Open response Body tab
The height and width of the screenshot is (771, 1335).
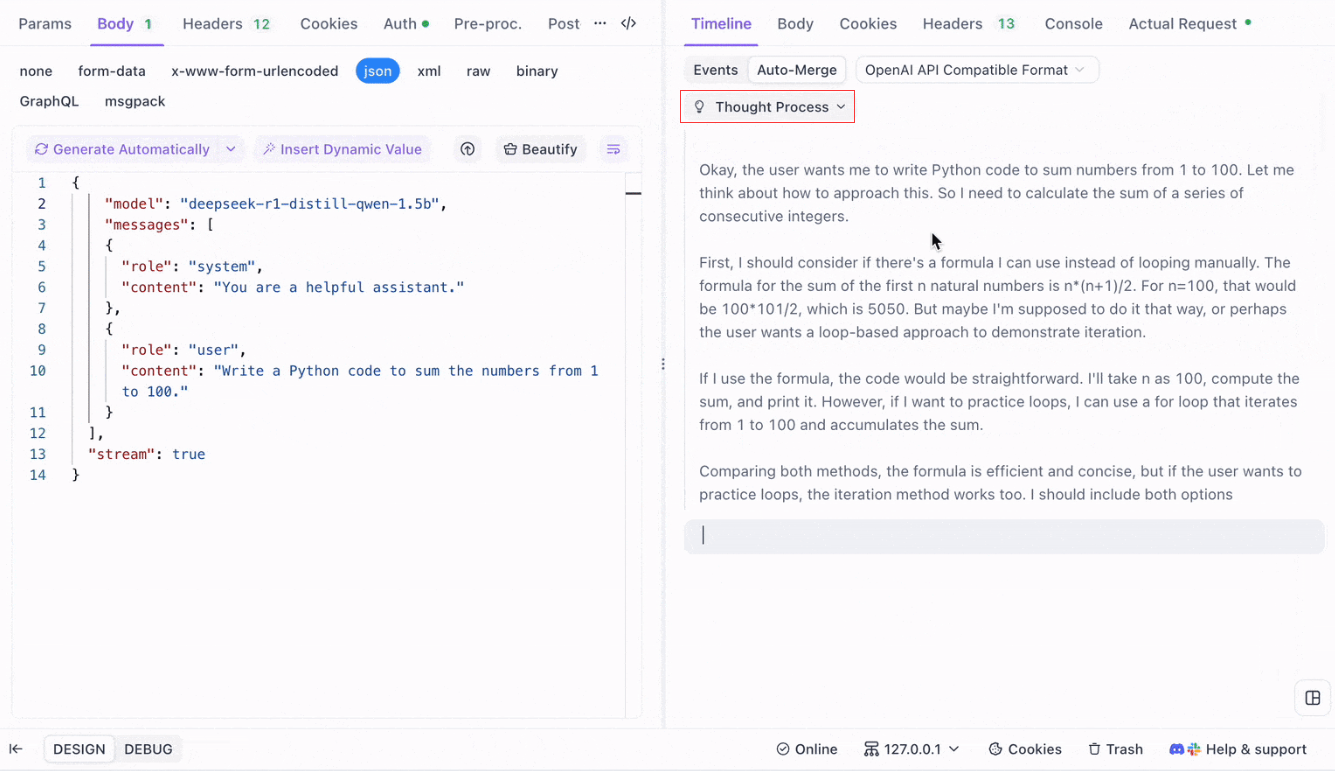pos(795,23)
